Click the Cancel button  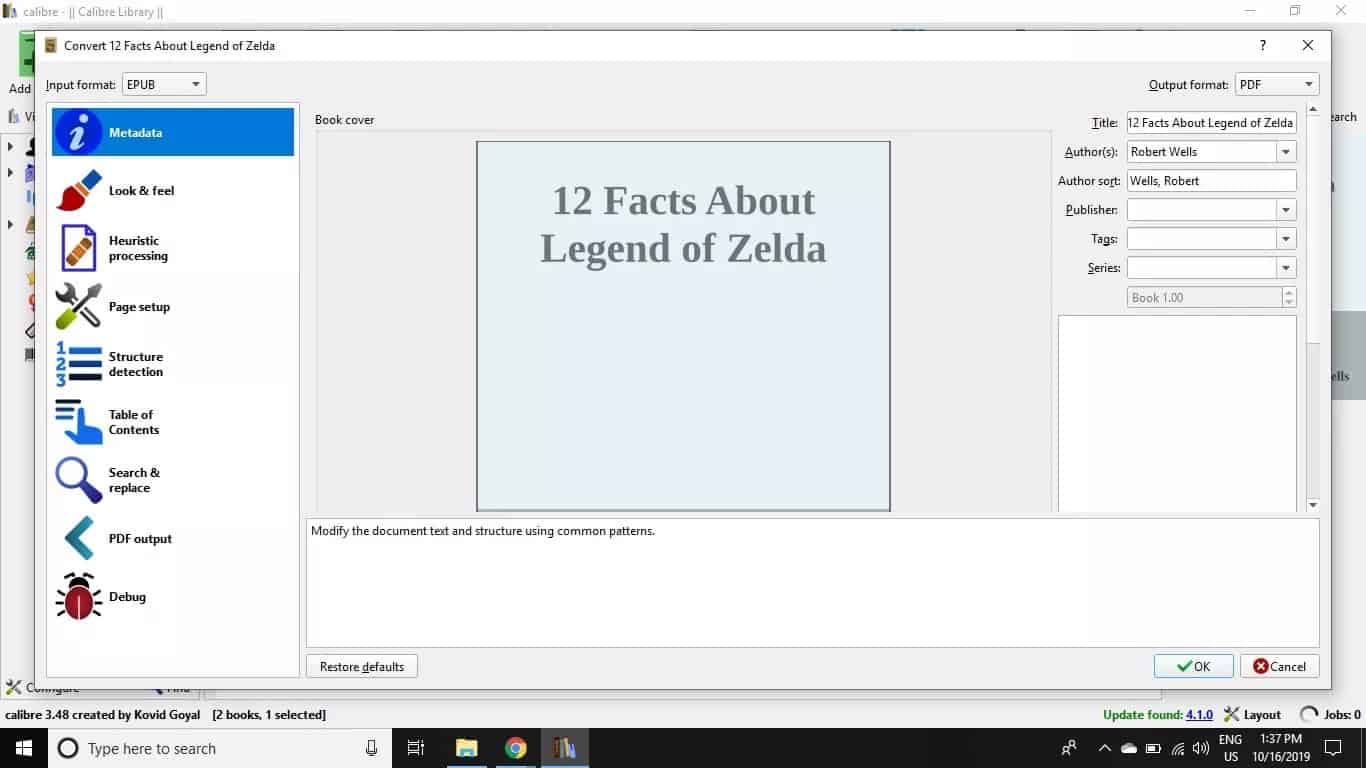(1280, 666)
